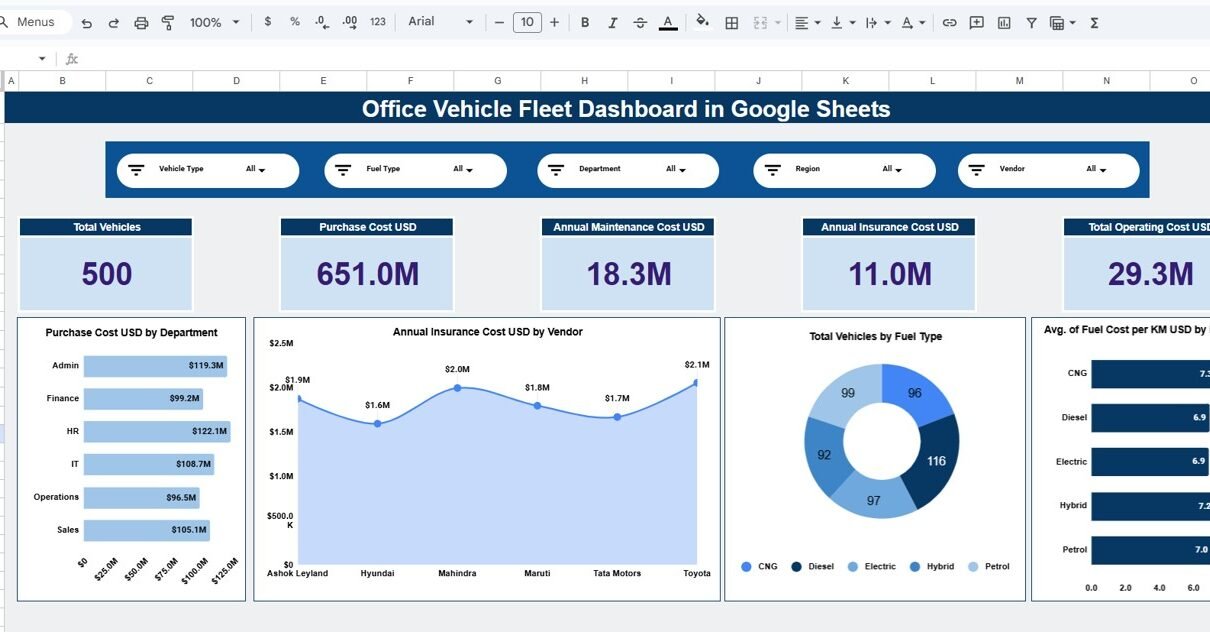Viewport: 1210px width, 632px height.
Task: Toggle Italic formatting
Action: 612,22
